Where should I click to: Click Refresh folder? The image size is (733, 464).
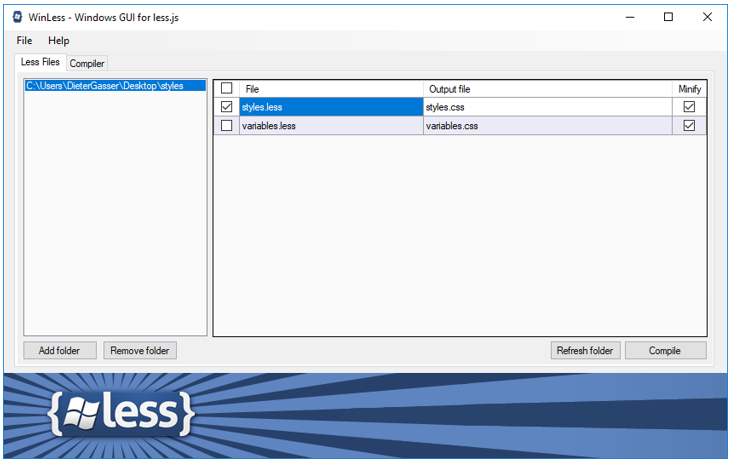click(x=586, y=351)
